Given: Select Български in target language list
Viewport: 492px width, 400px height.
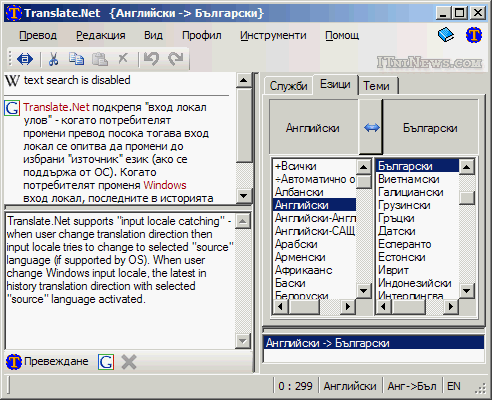Looking at the screenshot, I should (x=418, y=166).
